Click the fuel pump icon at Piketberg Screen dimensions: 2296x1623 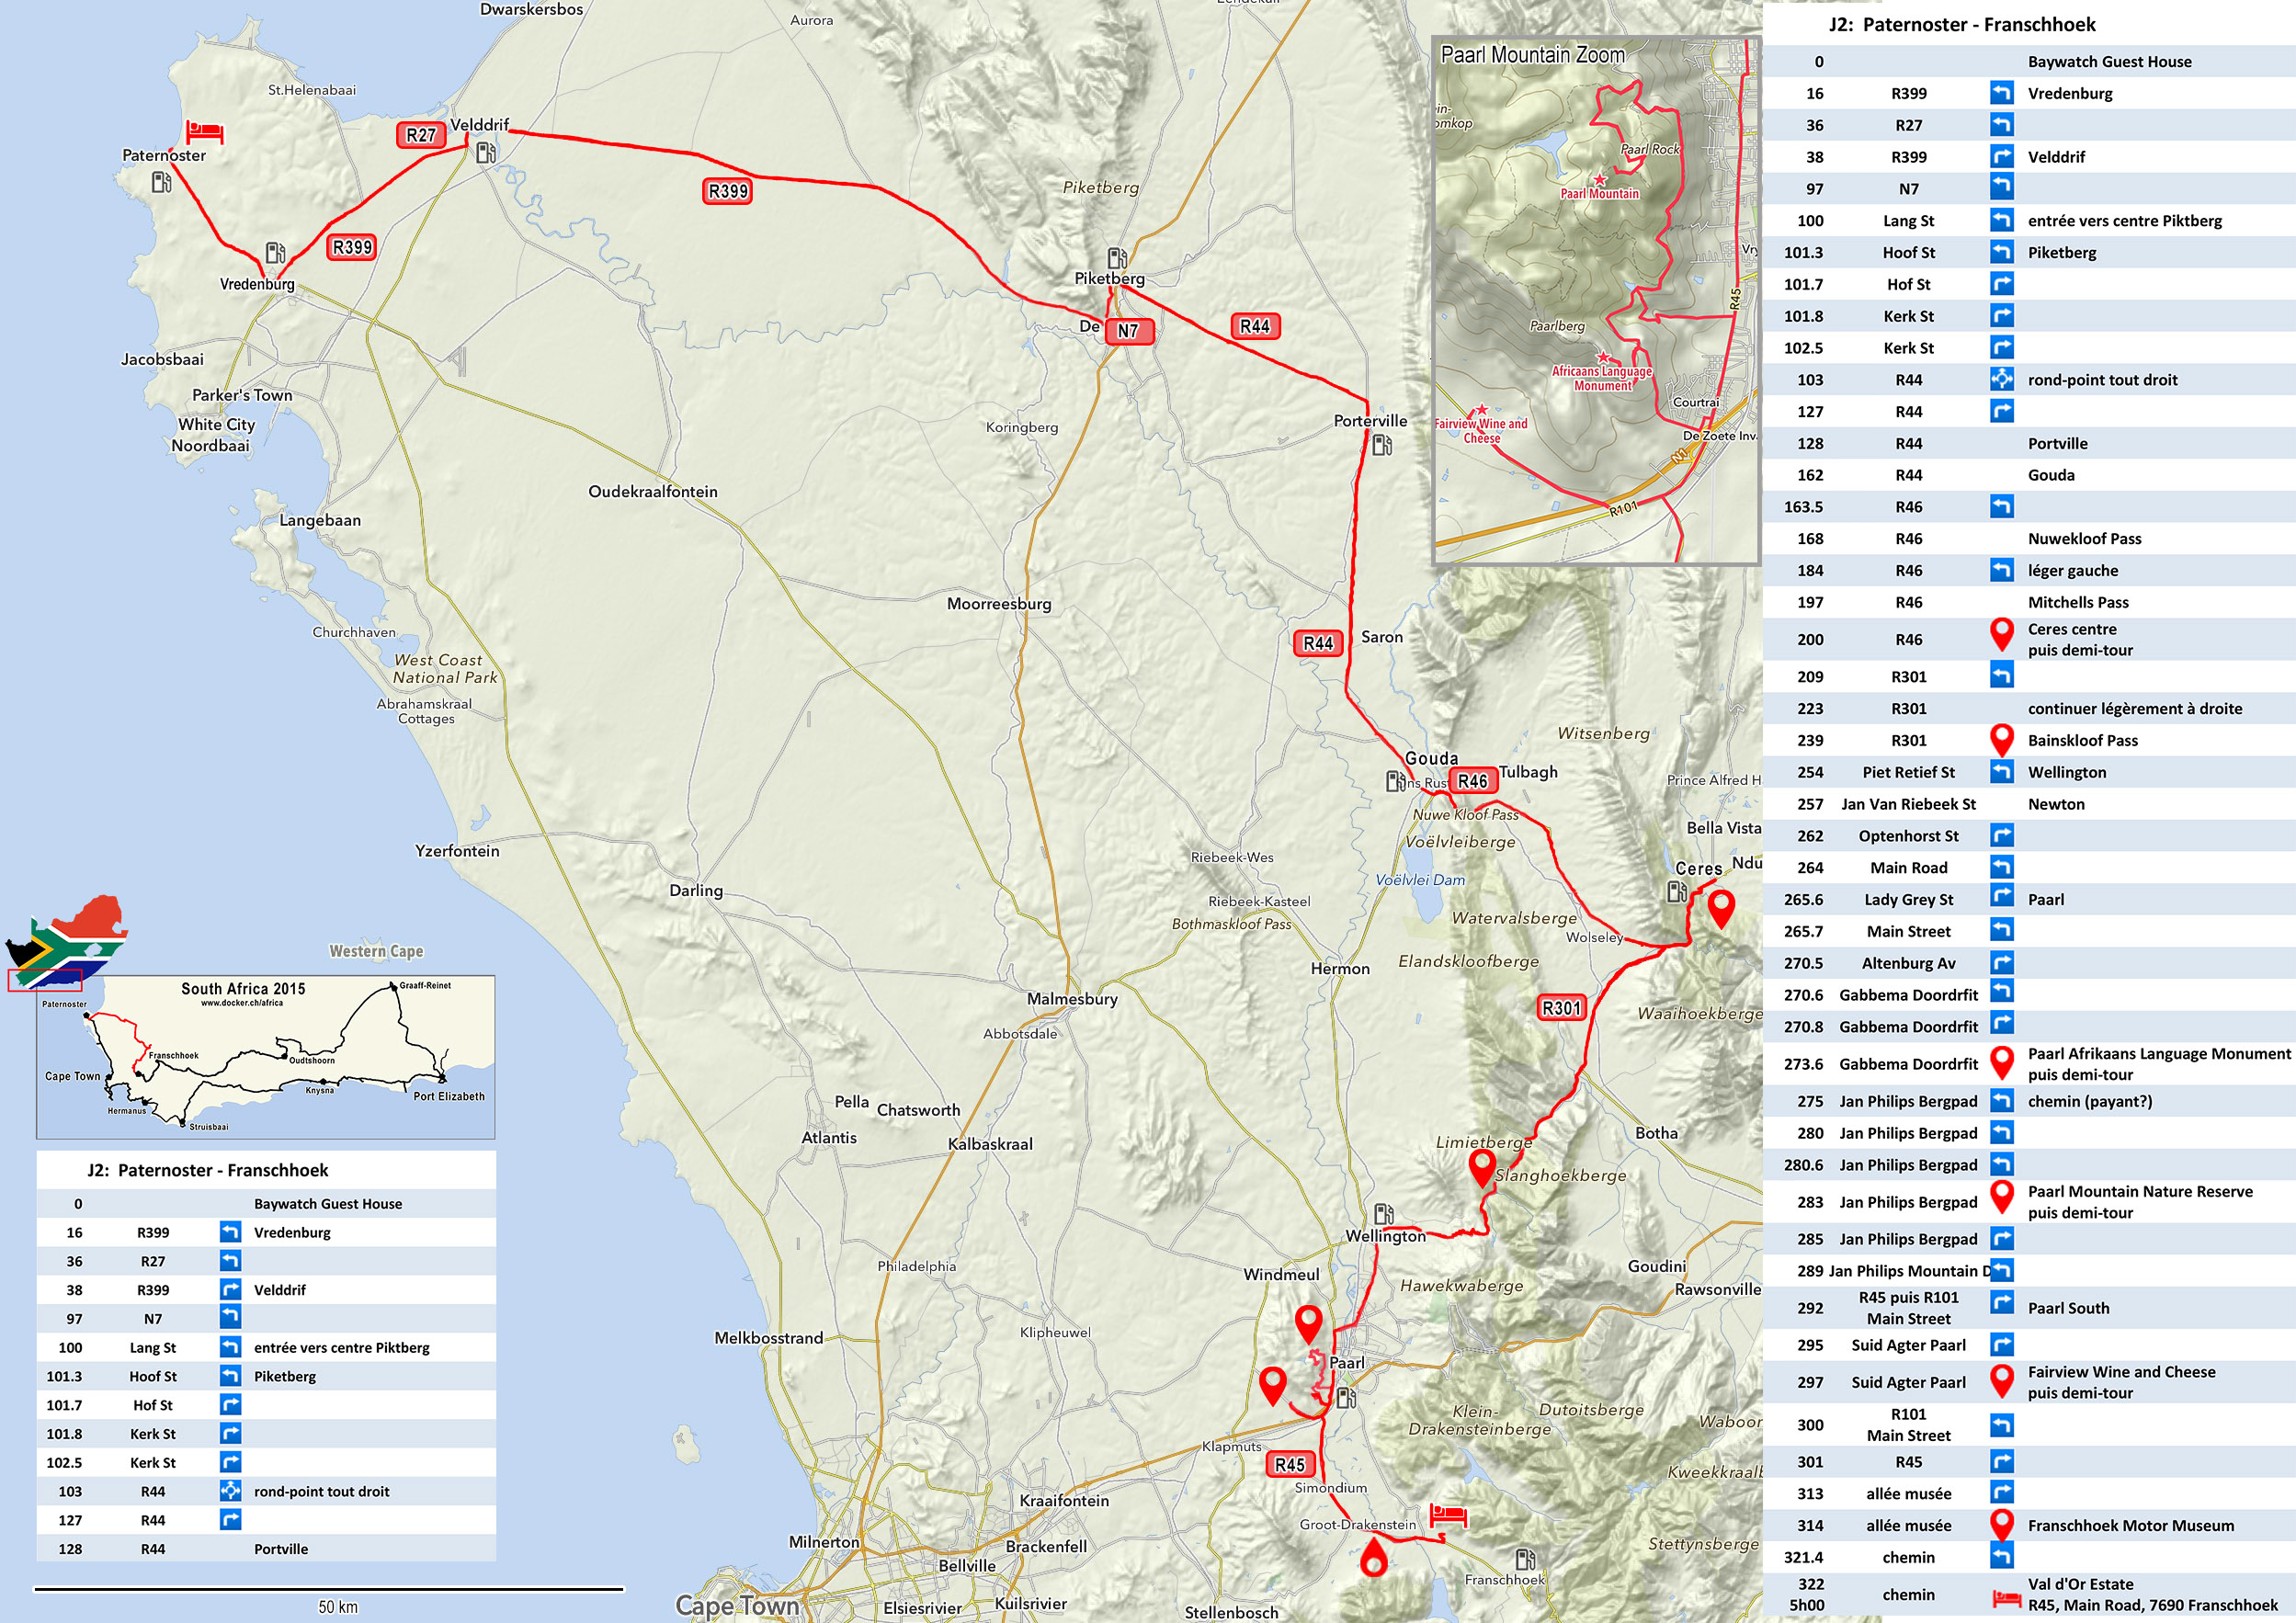[x=1117, y=258]
